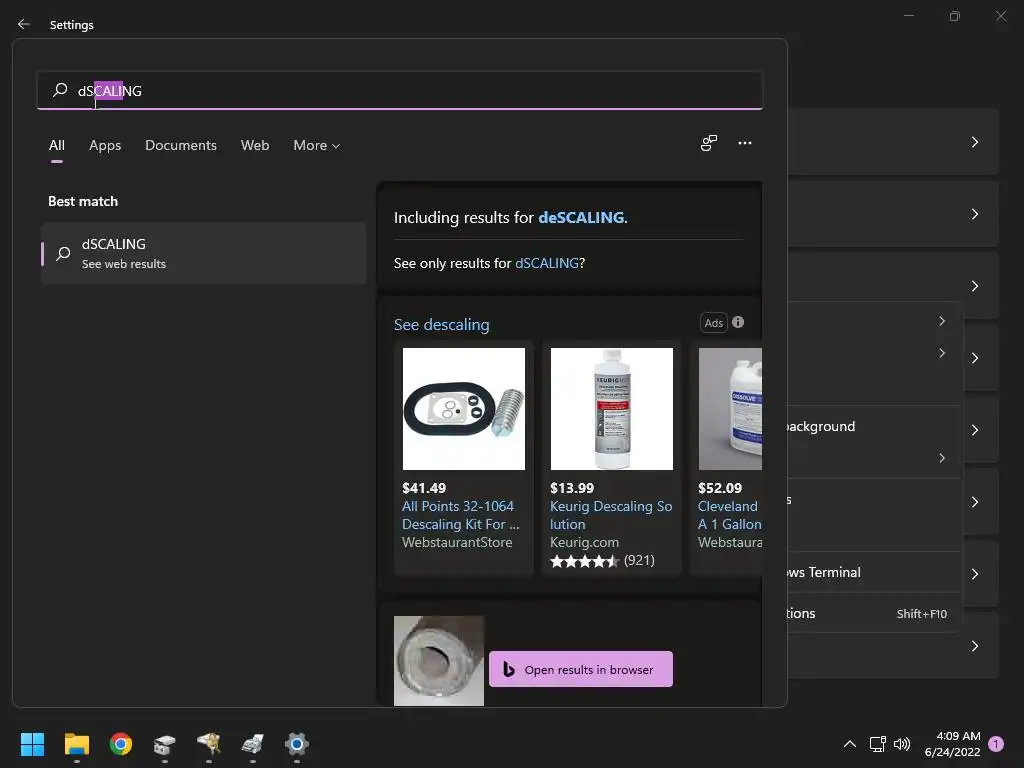Open the notification badge showing 1
Screen dimensions: 1024x768
(x=996, y=744)
